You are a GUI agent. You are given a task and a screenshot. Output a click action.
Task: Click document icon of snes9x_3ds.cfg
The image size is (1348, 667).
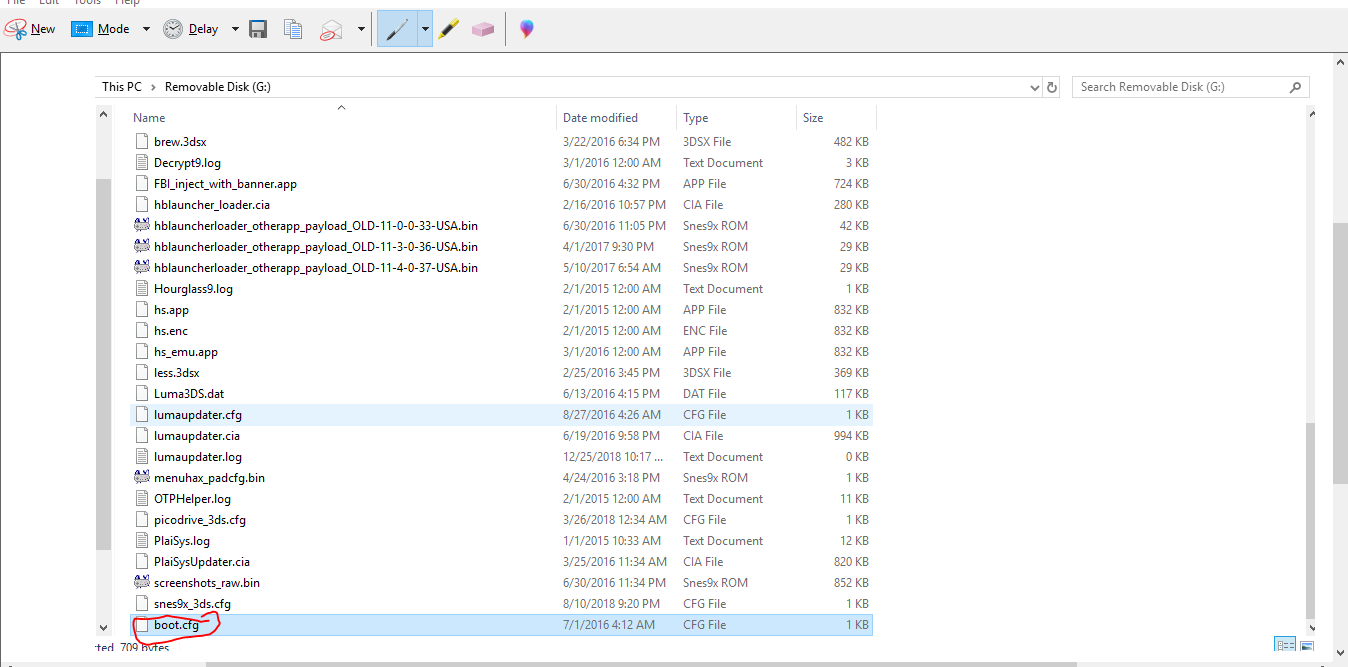coord(141,604)
